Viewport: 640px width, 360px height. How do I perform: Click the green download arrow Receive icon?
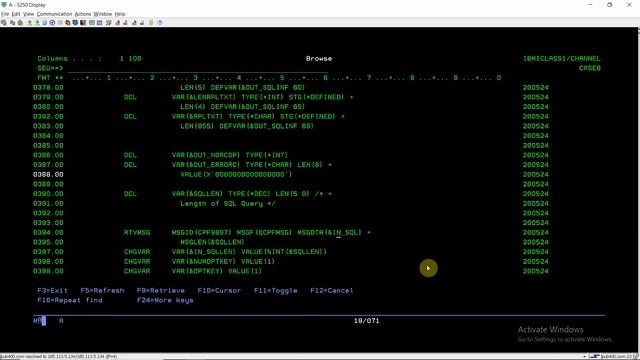click(37, 23)
